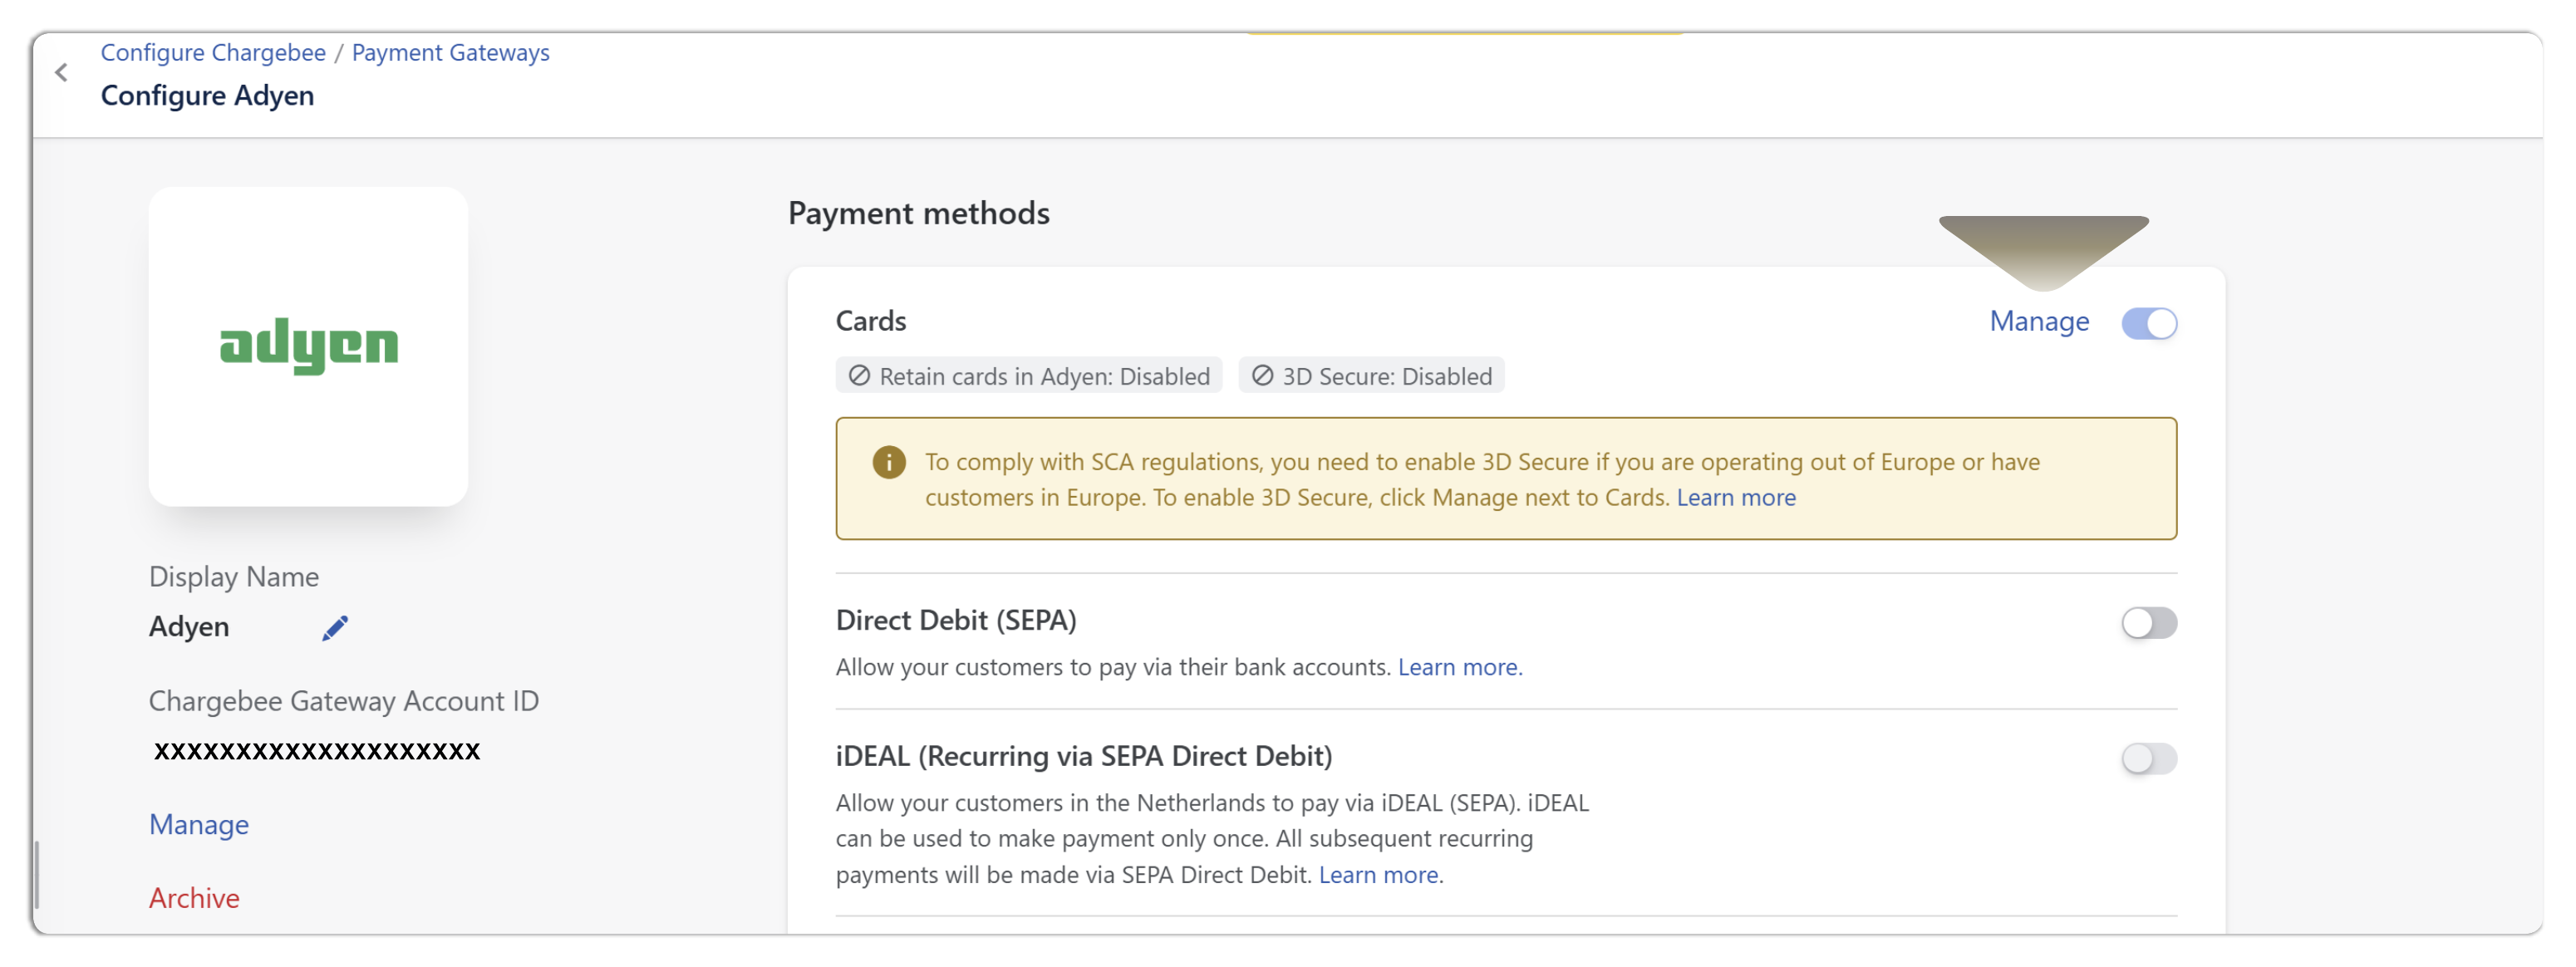Open Learn more for iDEAL description
The image size is (2576, 967).
pyautogui.click(x=1379, y=875)
